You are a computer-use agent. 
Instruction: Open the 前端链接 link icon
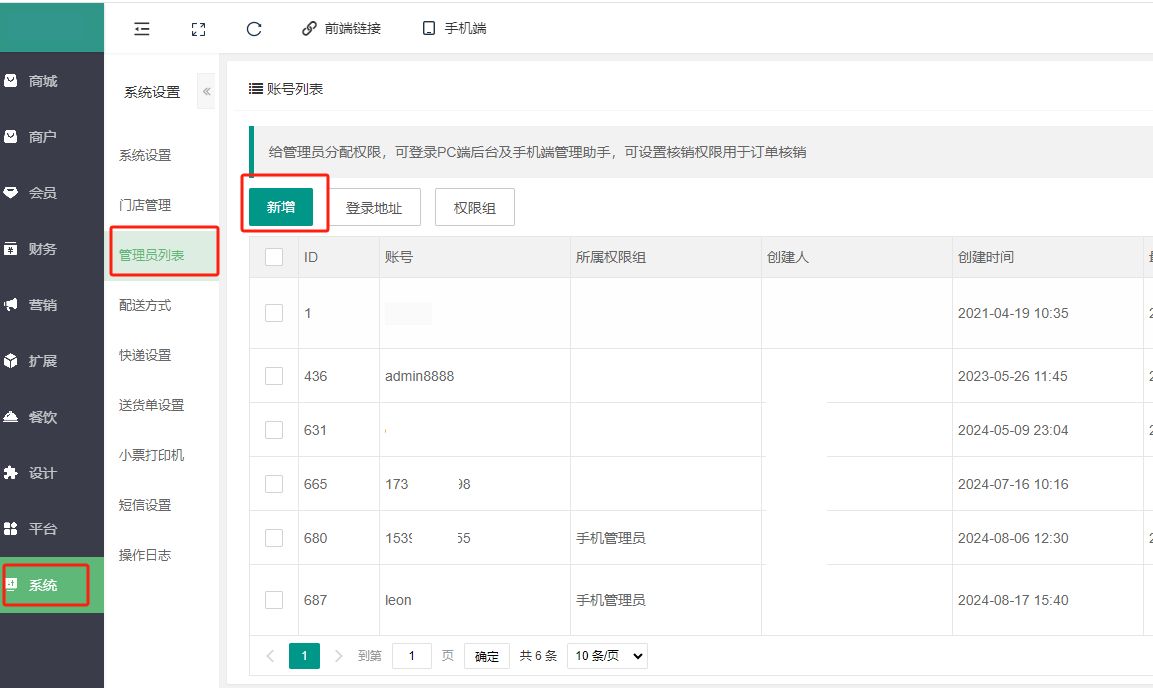tap(310, 29)
